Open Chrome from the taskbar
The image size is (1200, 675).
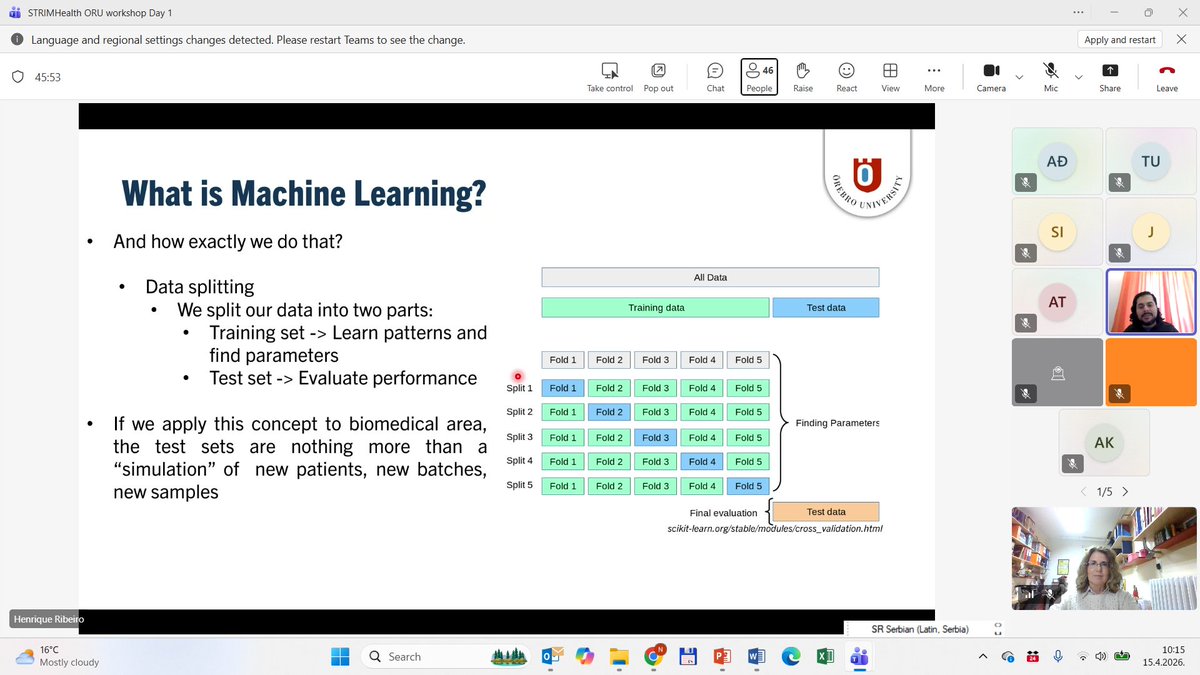coord(654,656)
